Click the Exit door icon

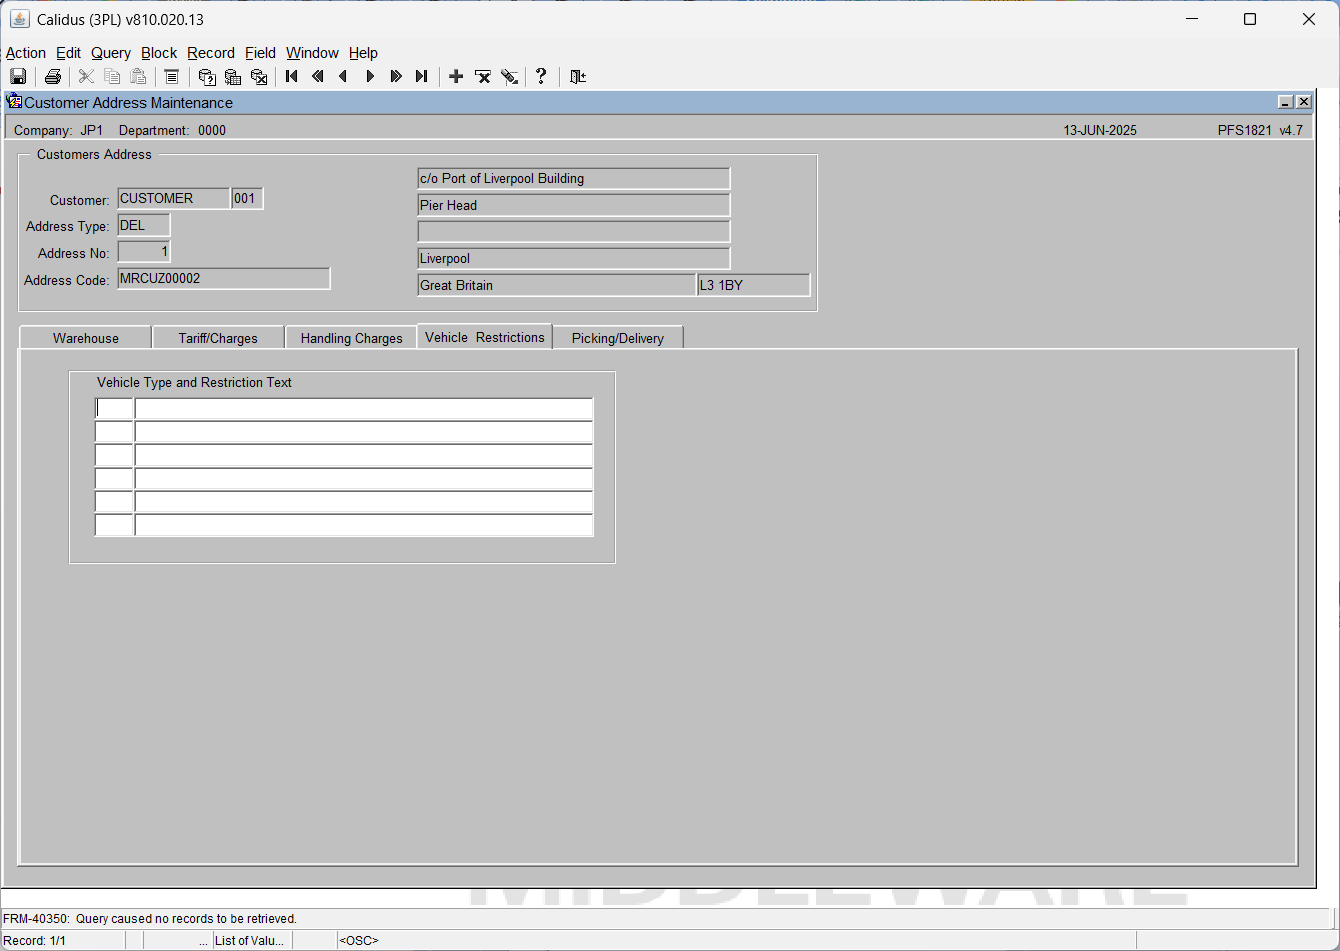pos(578,77)
